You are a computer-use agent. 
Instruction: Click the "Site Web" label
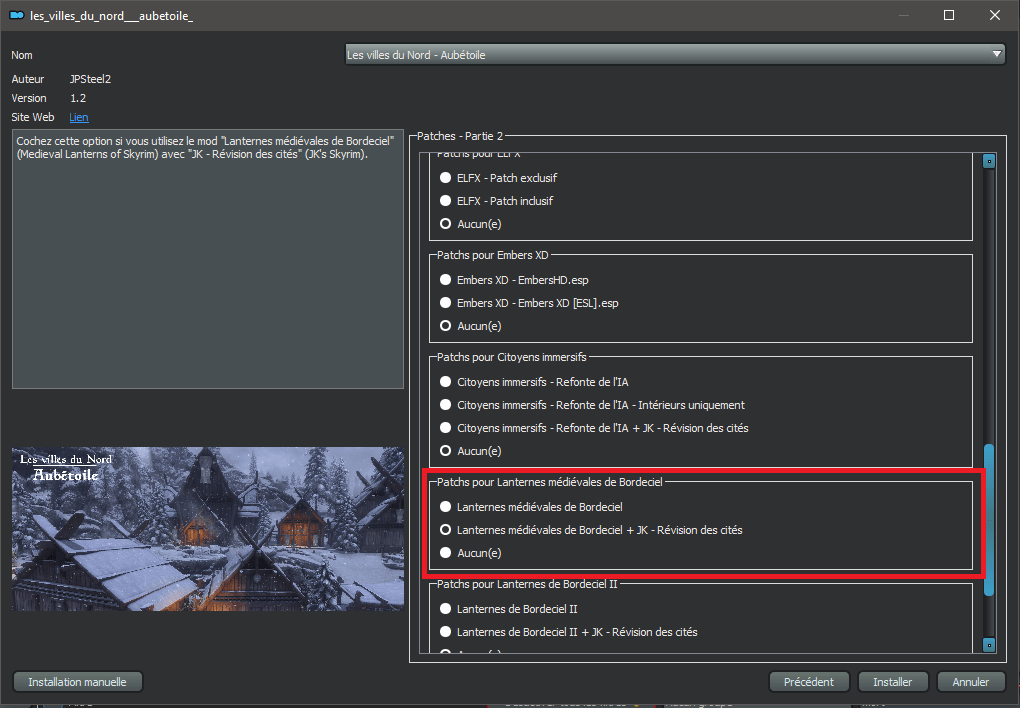33,117
